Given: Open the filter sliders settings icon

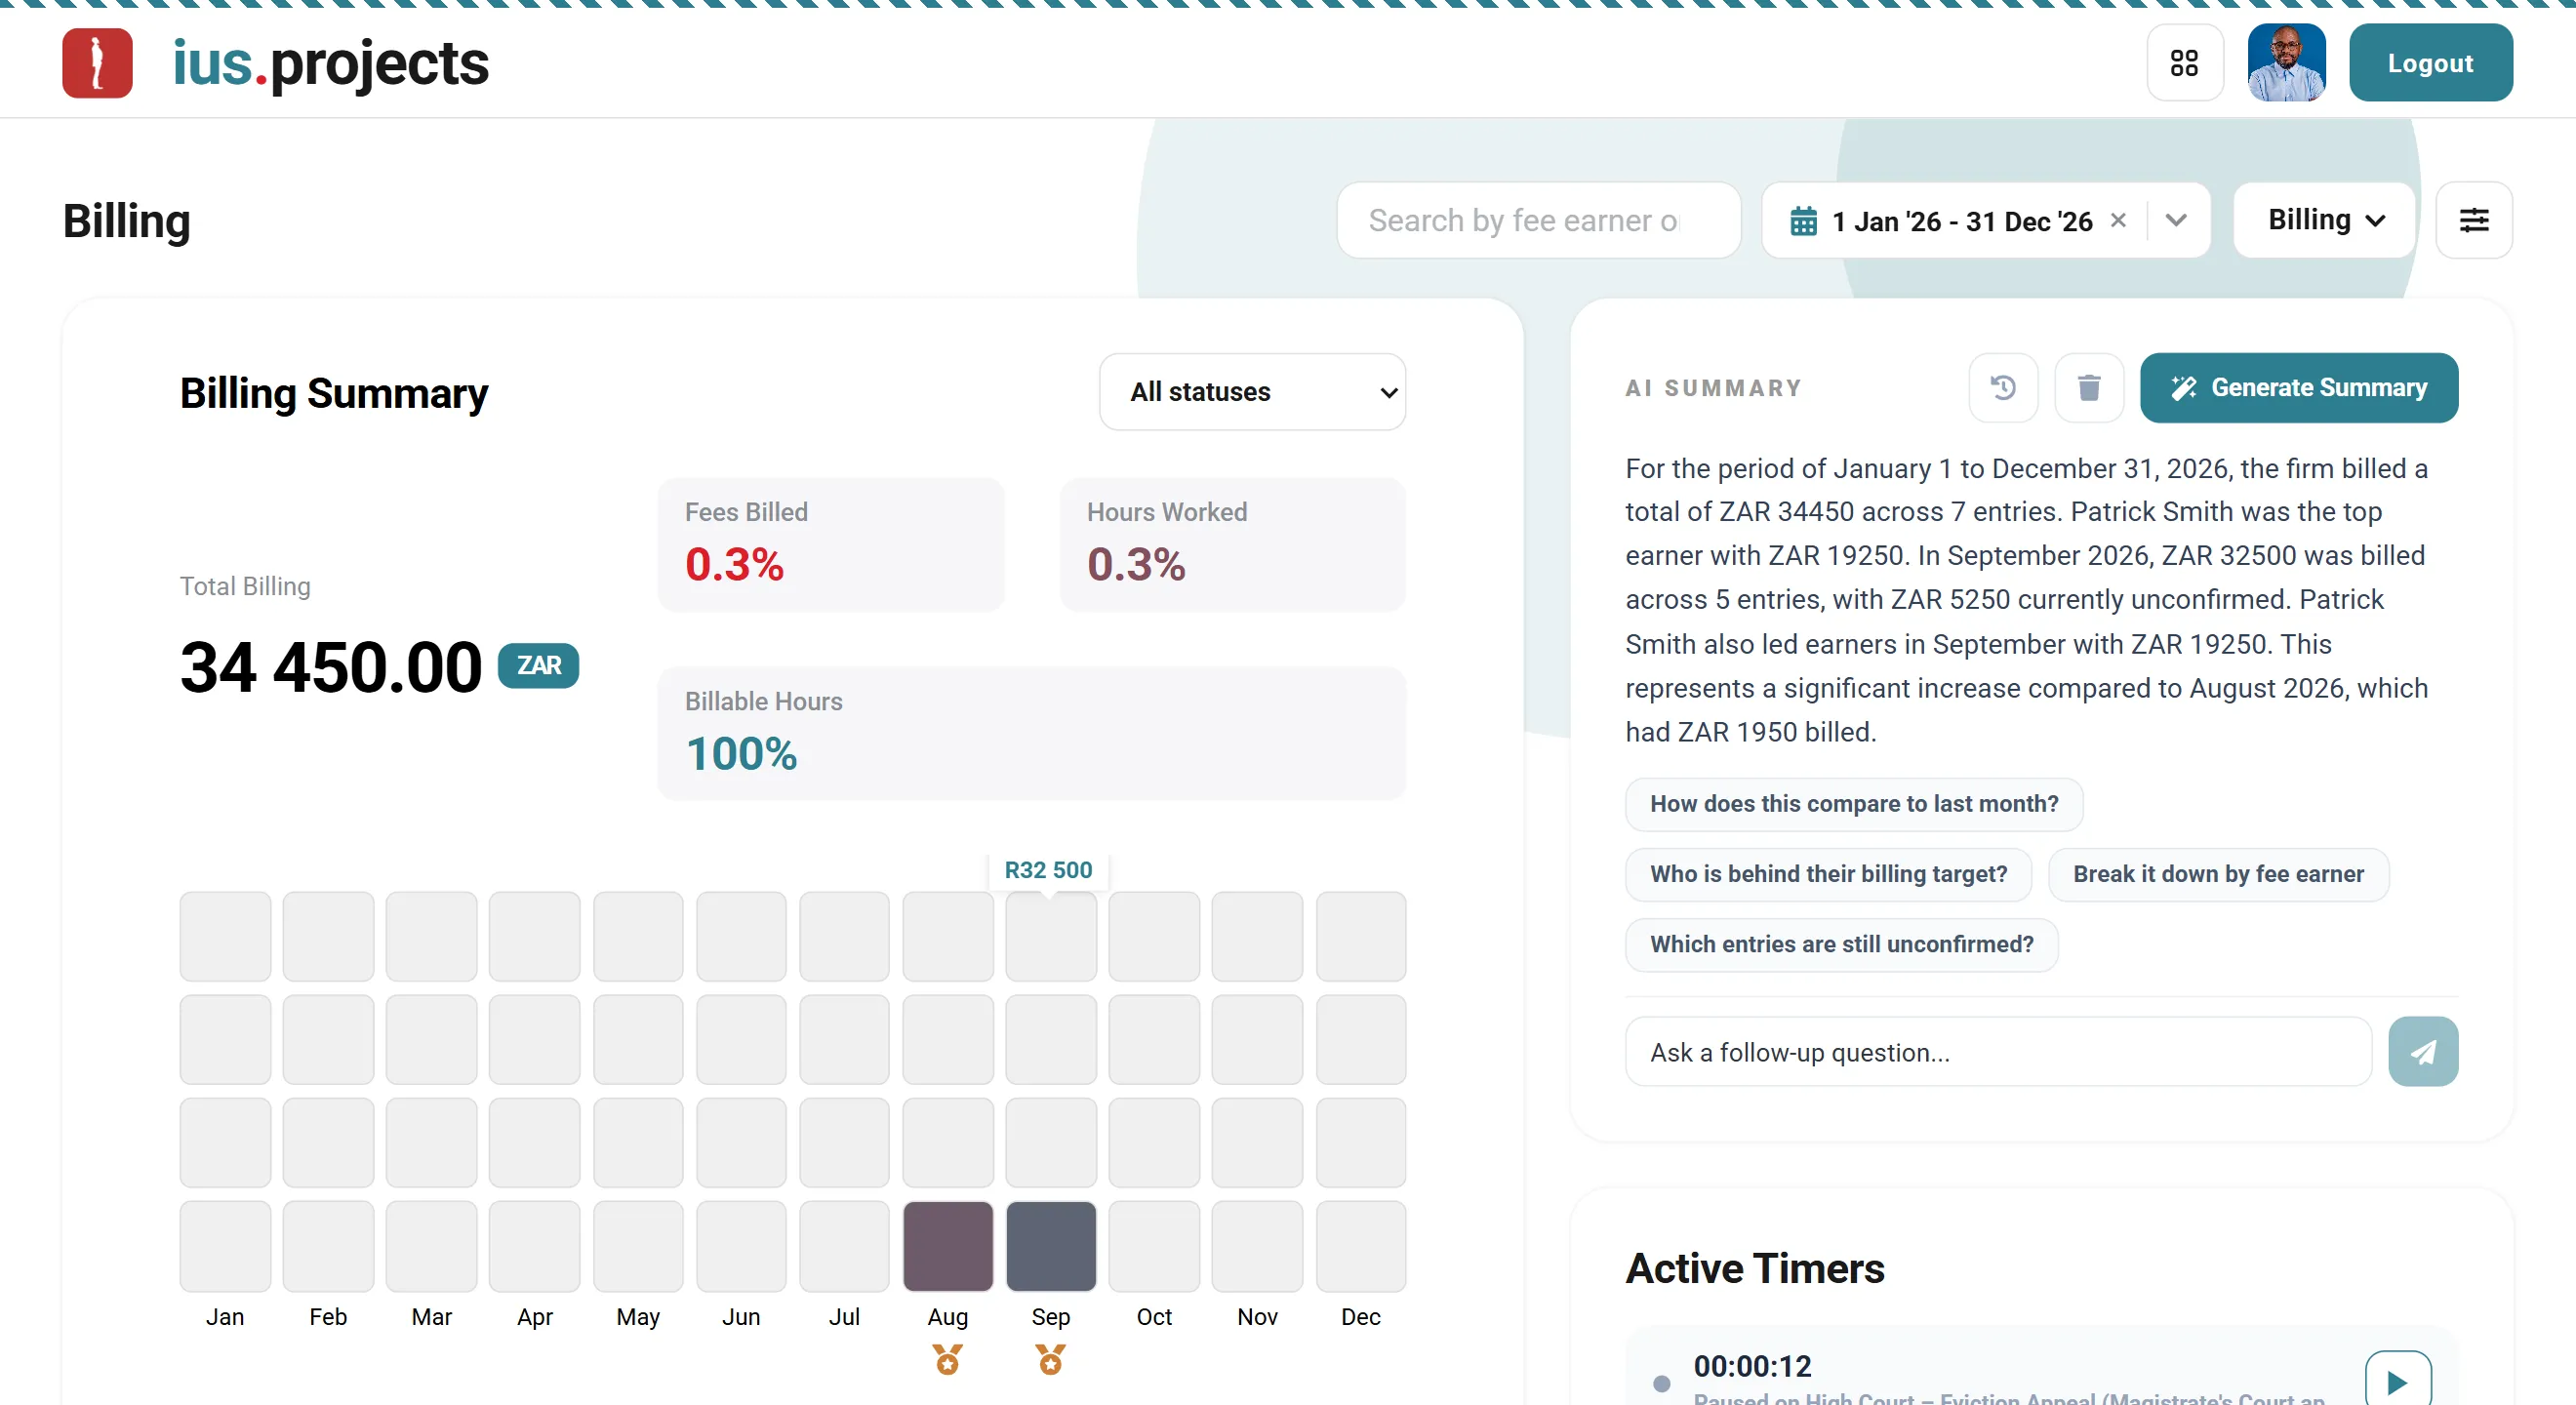Looking at the screenshot, I should (2473, 220).
